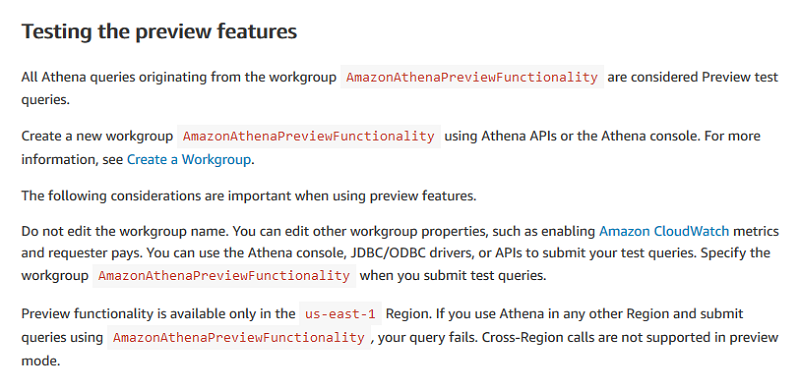The image size is (800, 389).
Task: Click the code snippet after 'Create a new workgroup'
Action: click(x=309, y=136)
